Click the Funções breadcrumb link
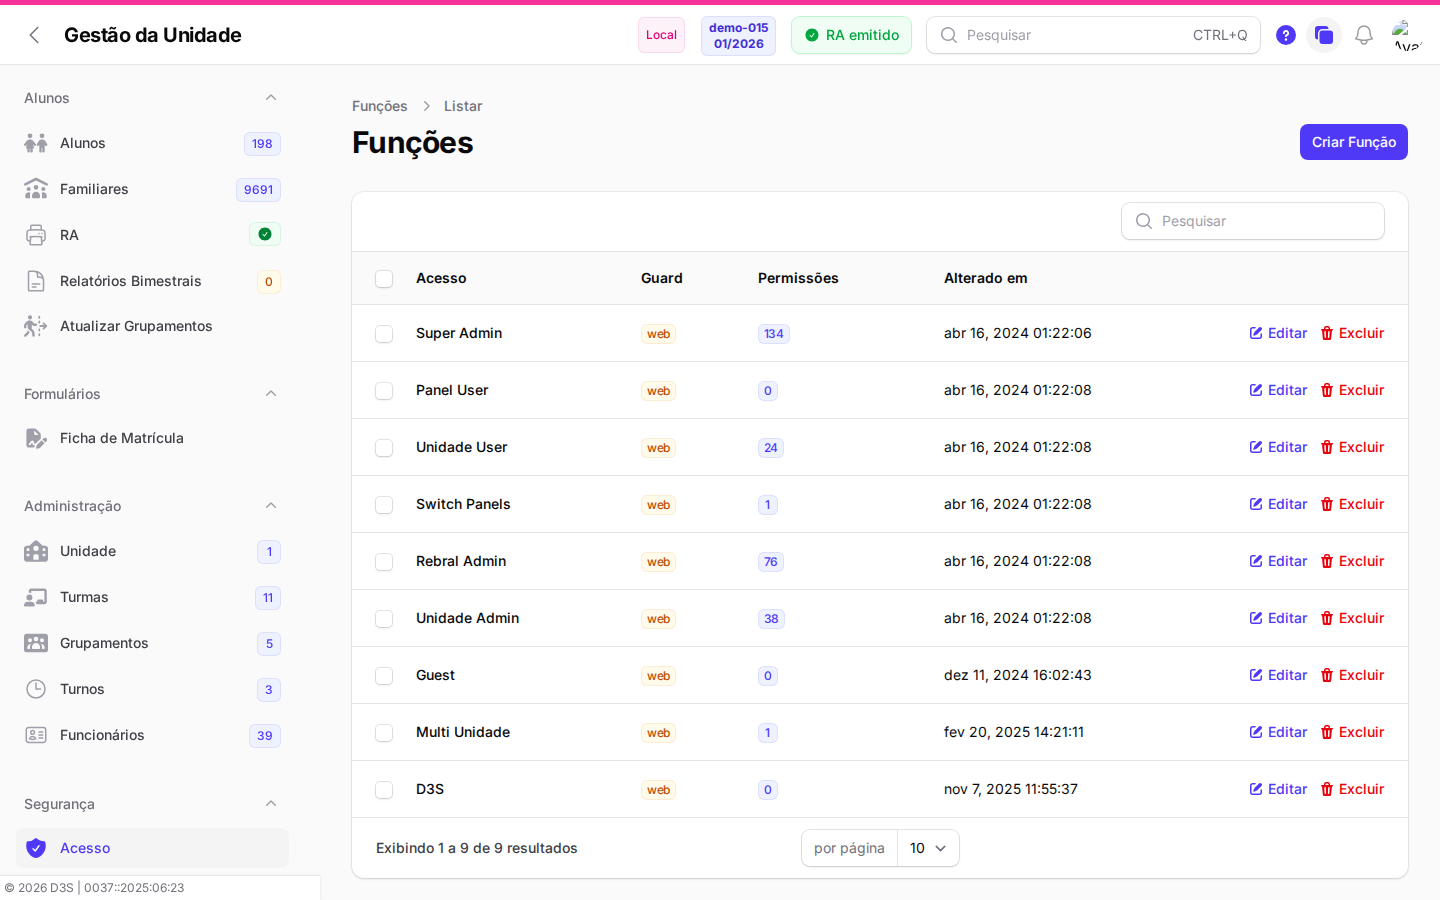 379,106
